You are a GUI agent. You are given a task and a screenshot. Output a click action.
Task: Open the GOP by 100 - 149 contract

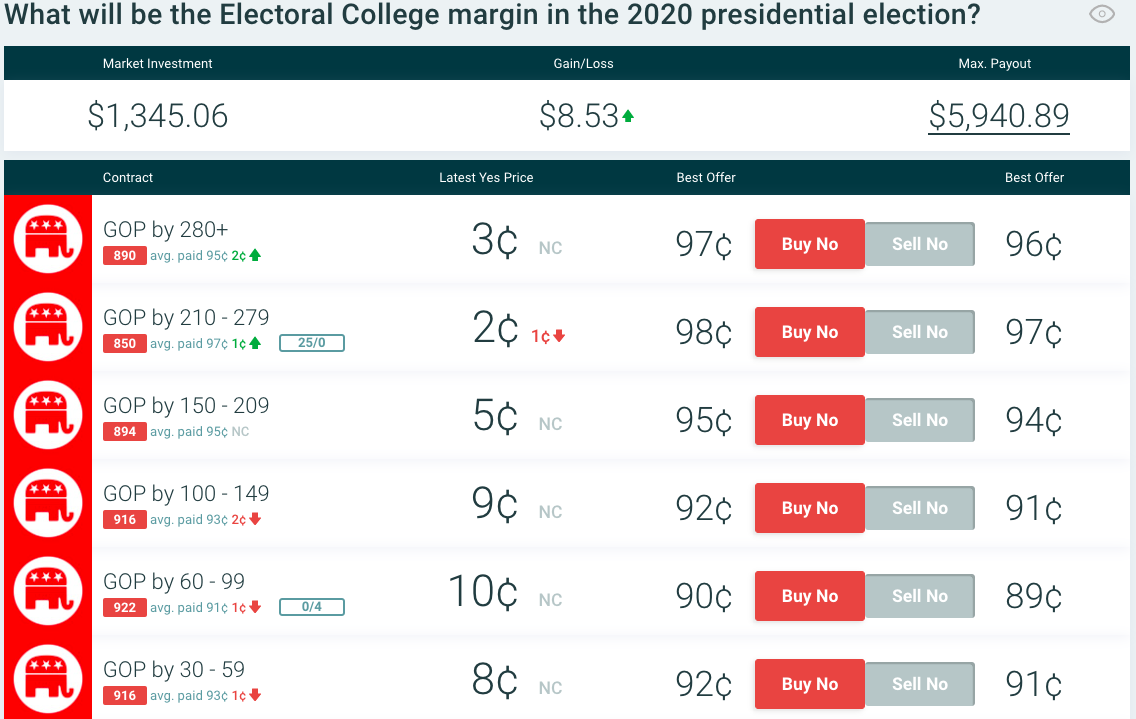(186, 494)
